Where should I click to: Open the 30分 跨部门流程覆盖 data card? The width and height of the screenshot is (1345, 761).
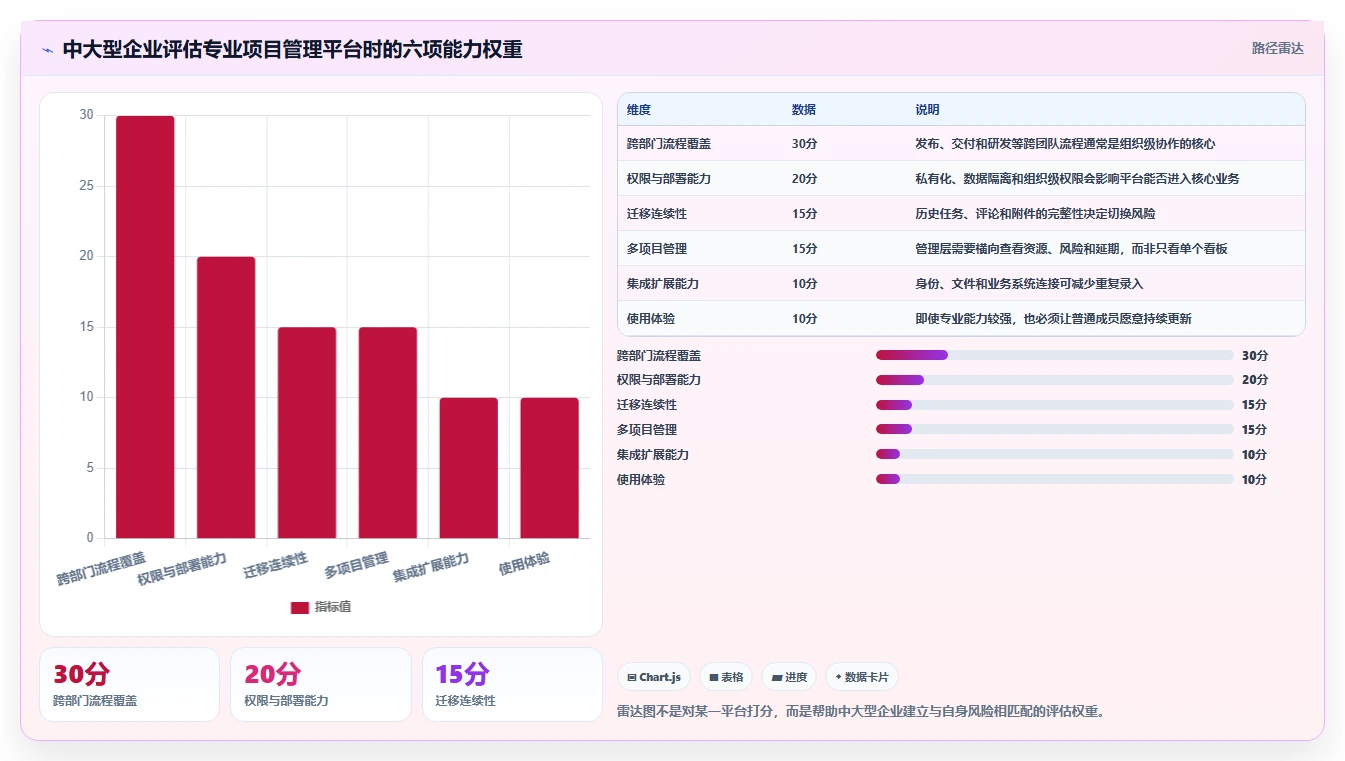[x=129, y=684]
